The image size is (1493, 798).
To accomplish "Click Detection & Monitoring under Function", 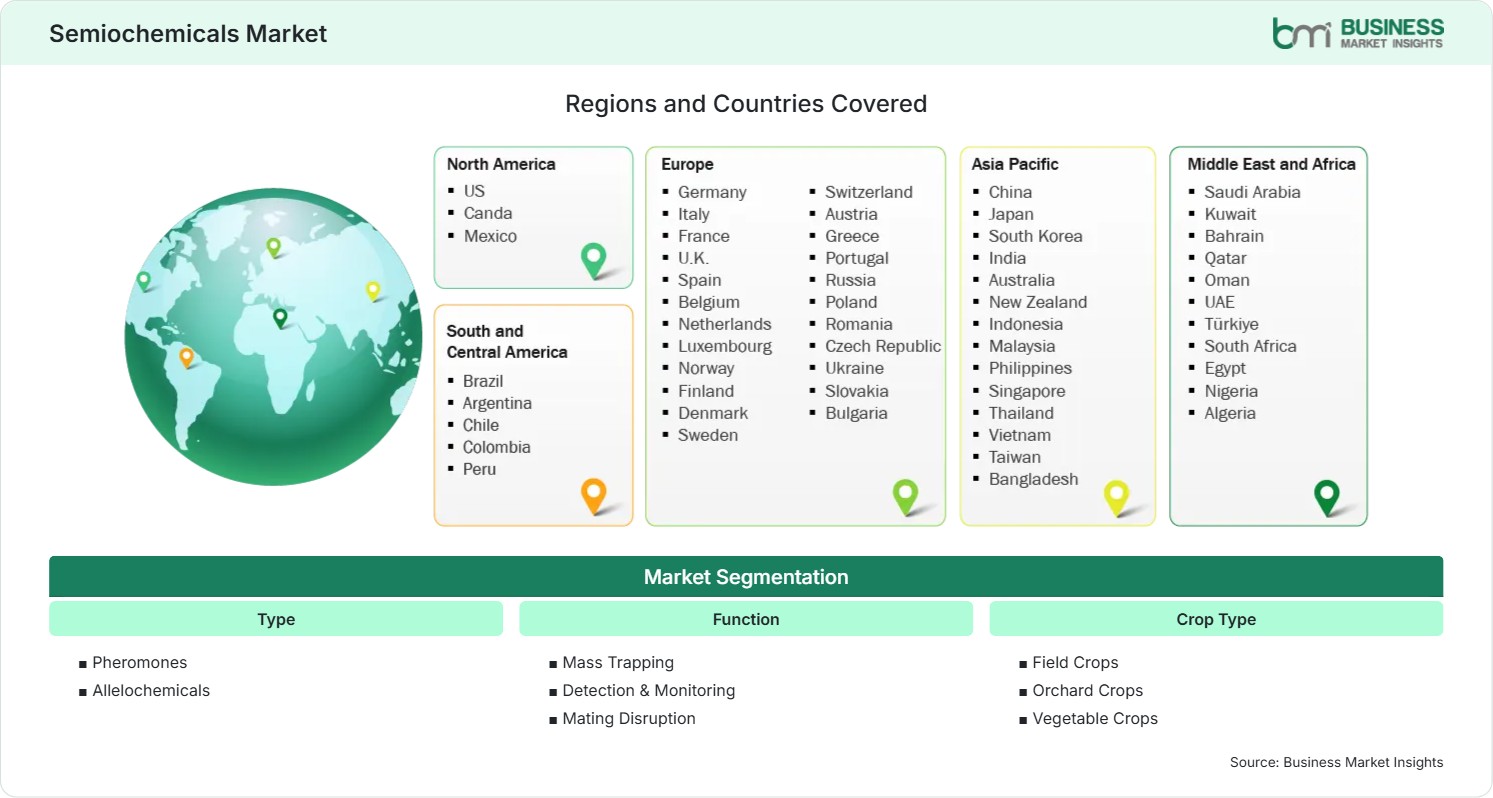I will pyautogui.click(x=648, y=690).
